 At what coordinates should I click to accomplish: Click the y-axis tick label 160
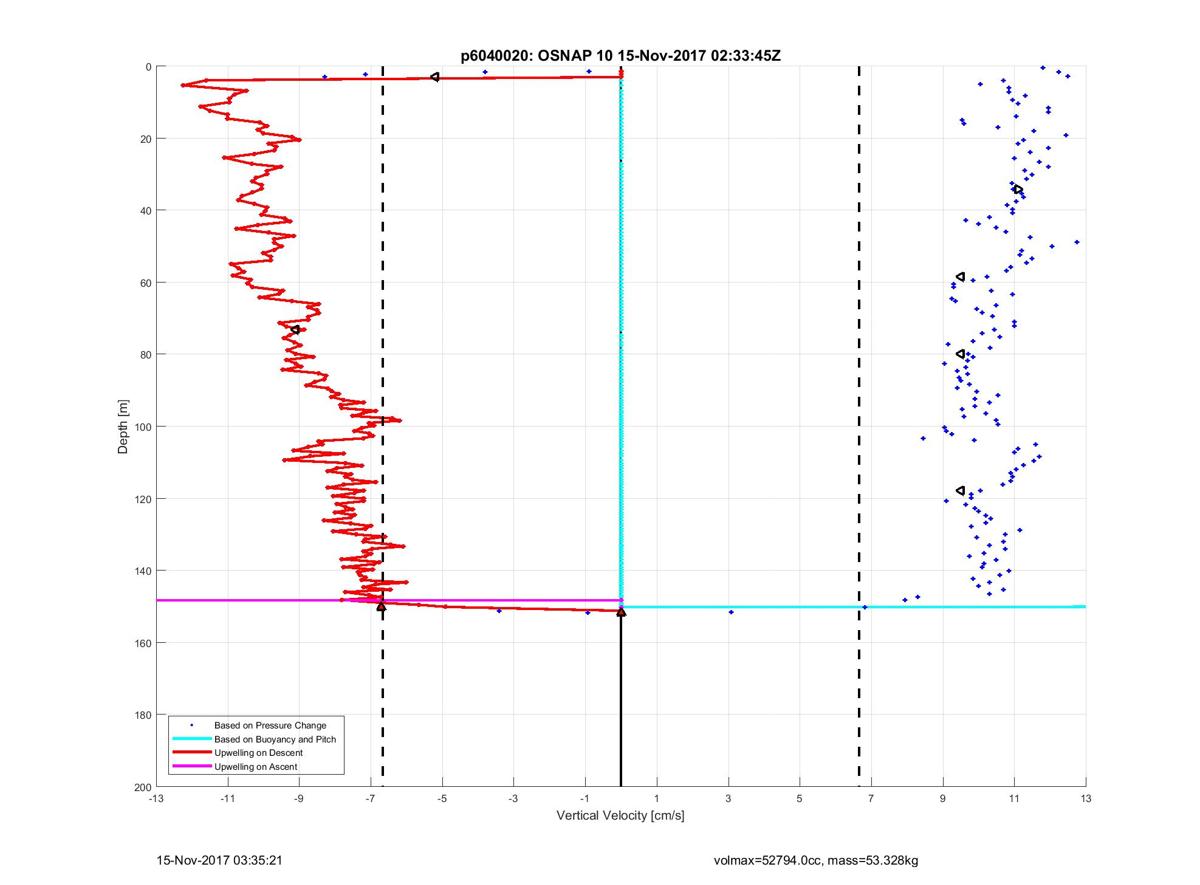[141, 643]
